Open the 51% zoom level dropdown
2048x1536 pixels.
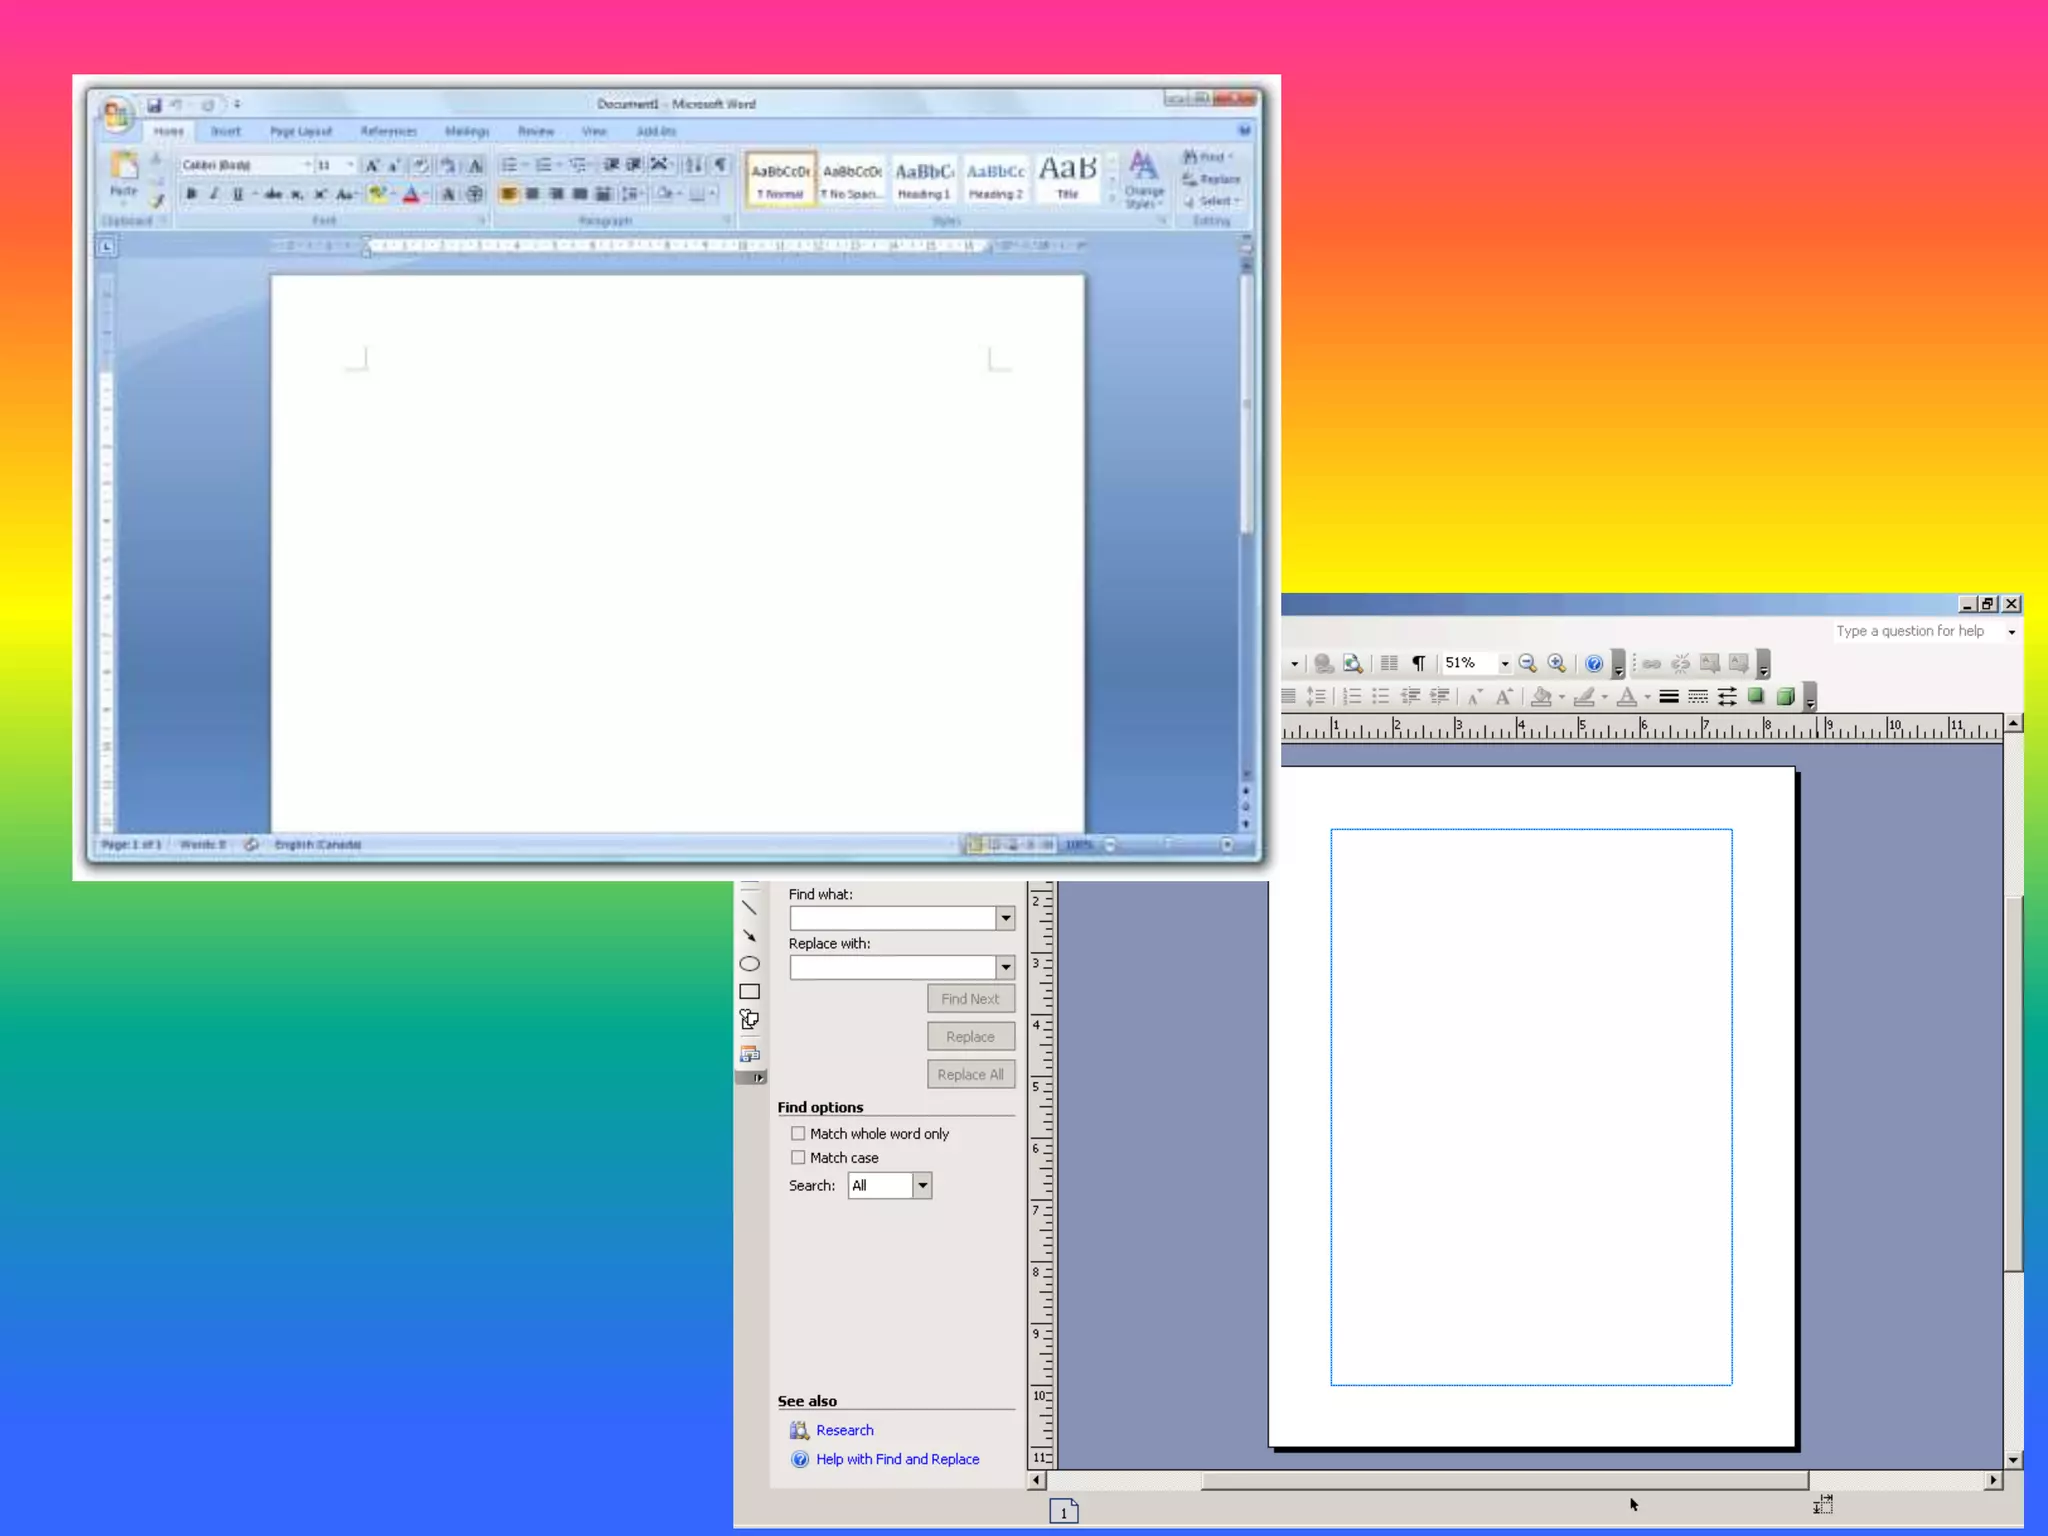tap(1504, 663)
